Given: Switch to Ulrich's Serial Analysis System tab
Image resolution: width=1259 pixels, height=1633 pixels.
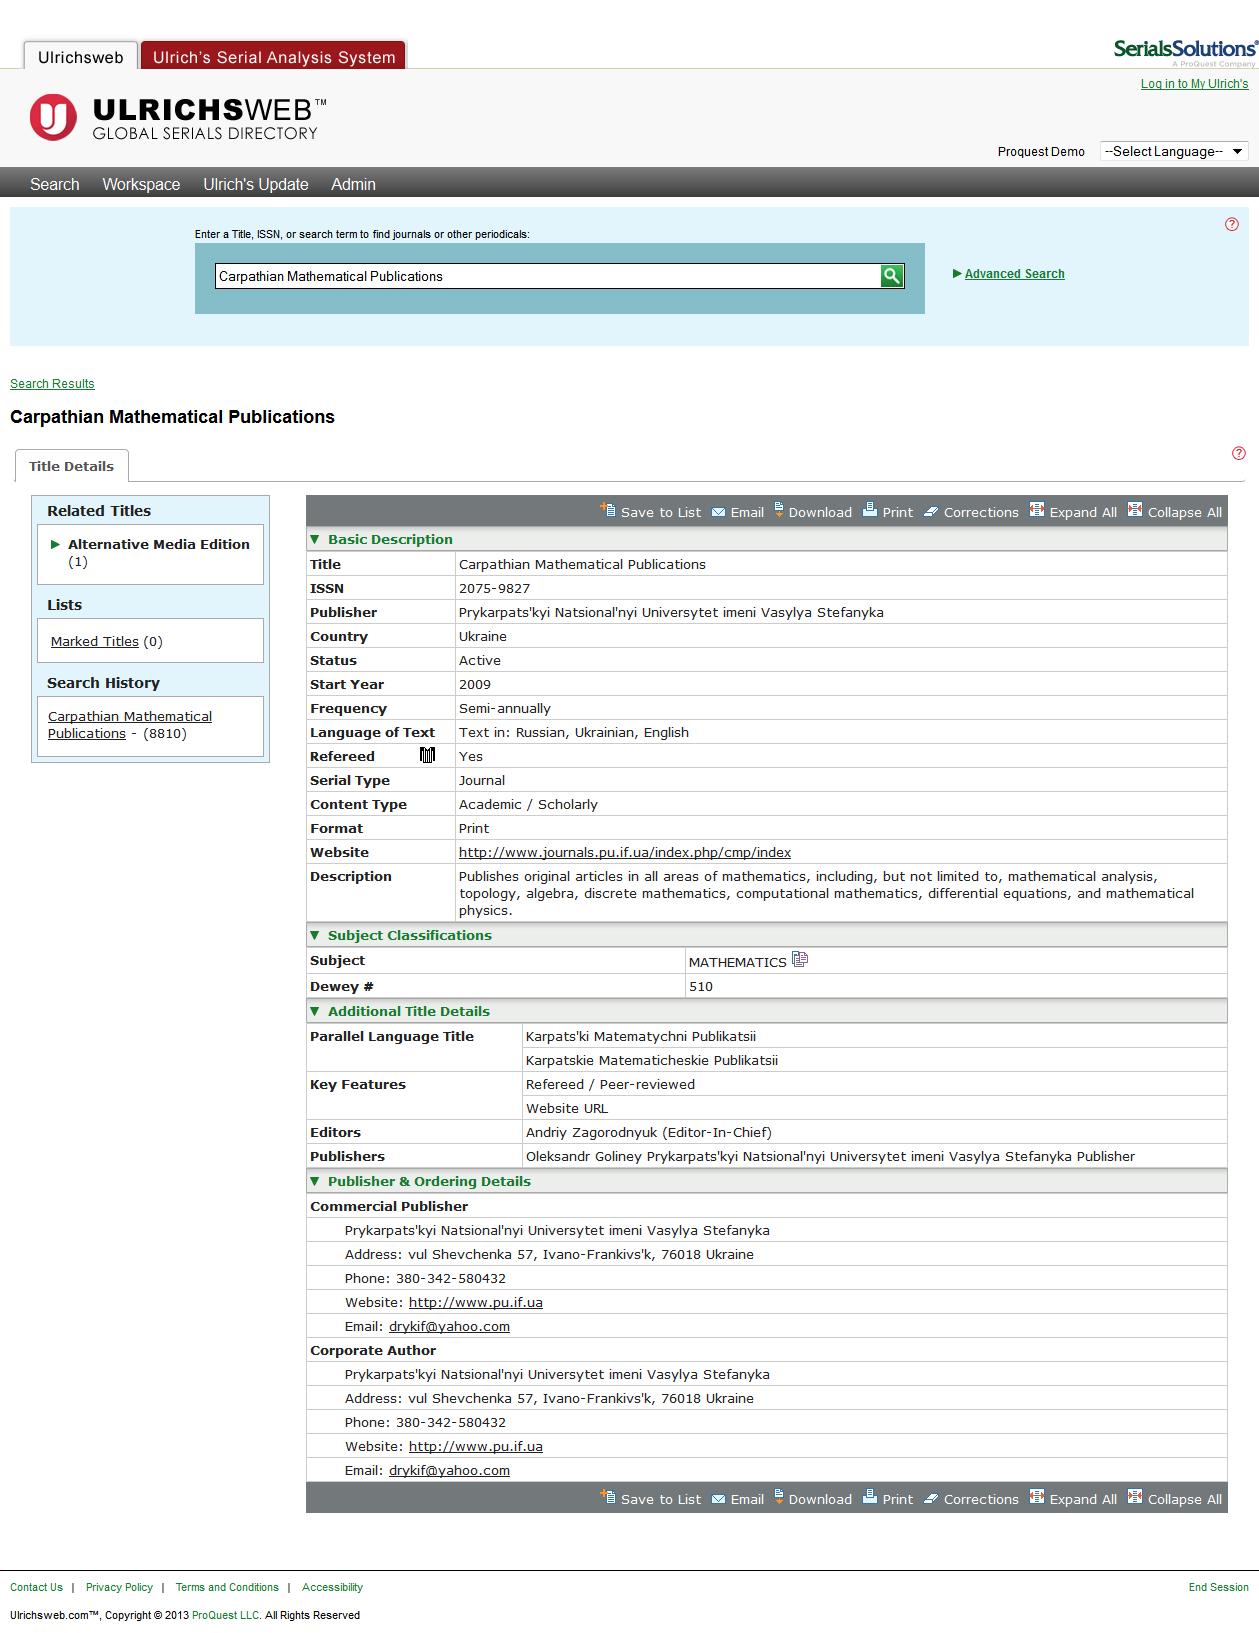Looking at the screenshot, I should 273,57.
